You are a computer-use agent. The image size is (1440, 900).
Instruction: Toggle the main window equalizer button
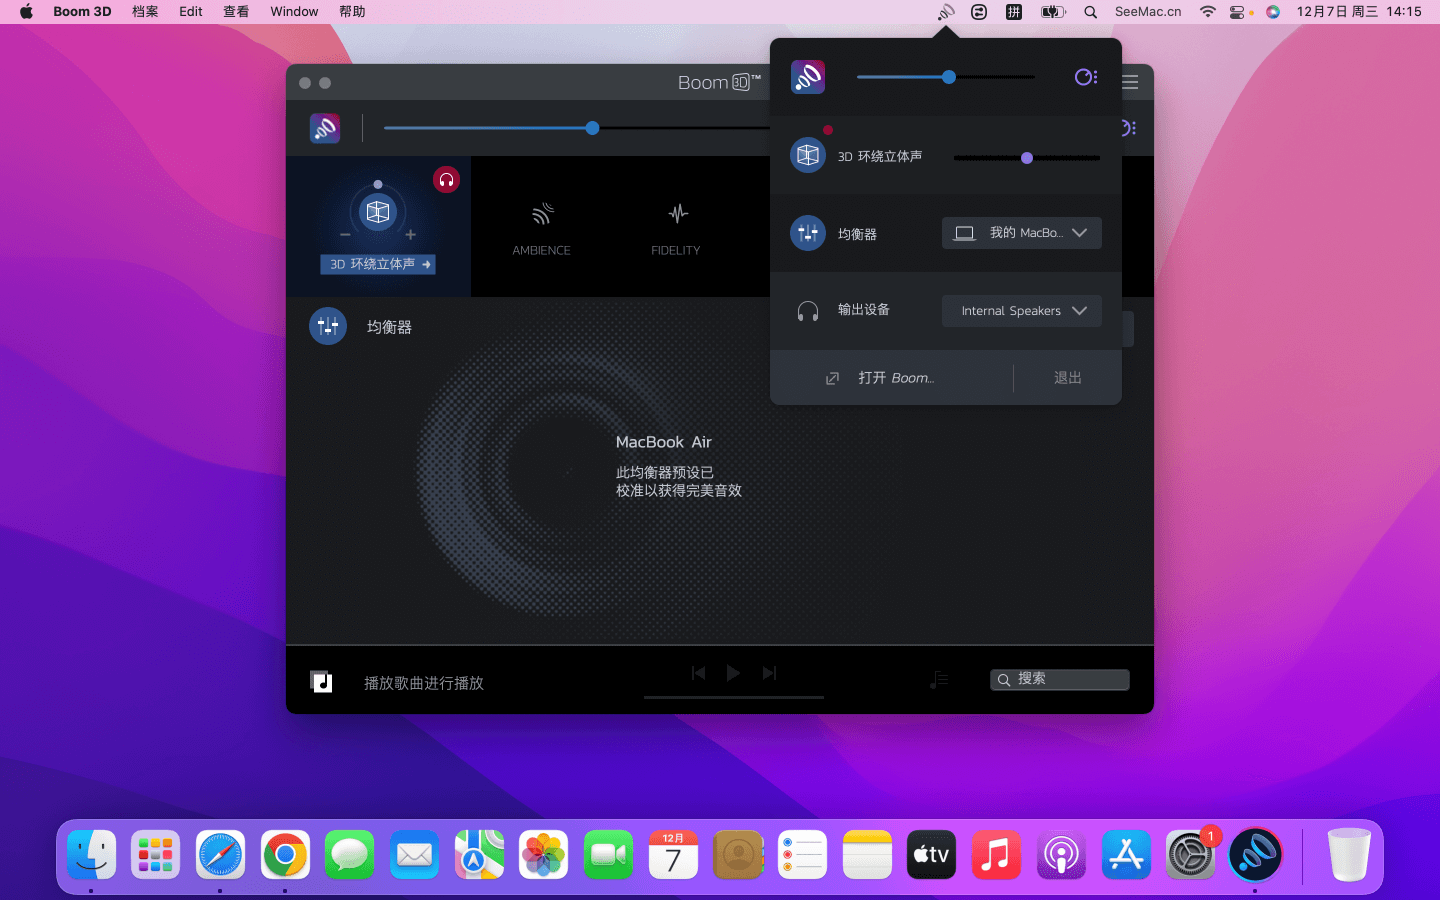click(328, 326)
